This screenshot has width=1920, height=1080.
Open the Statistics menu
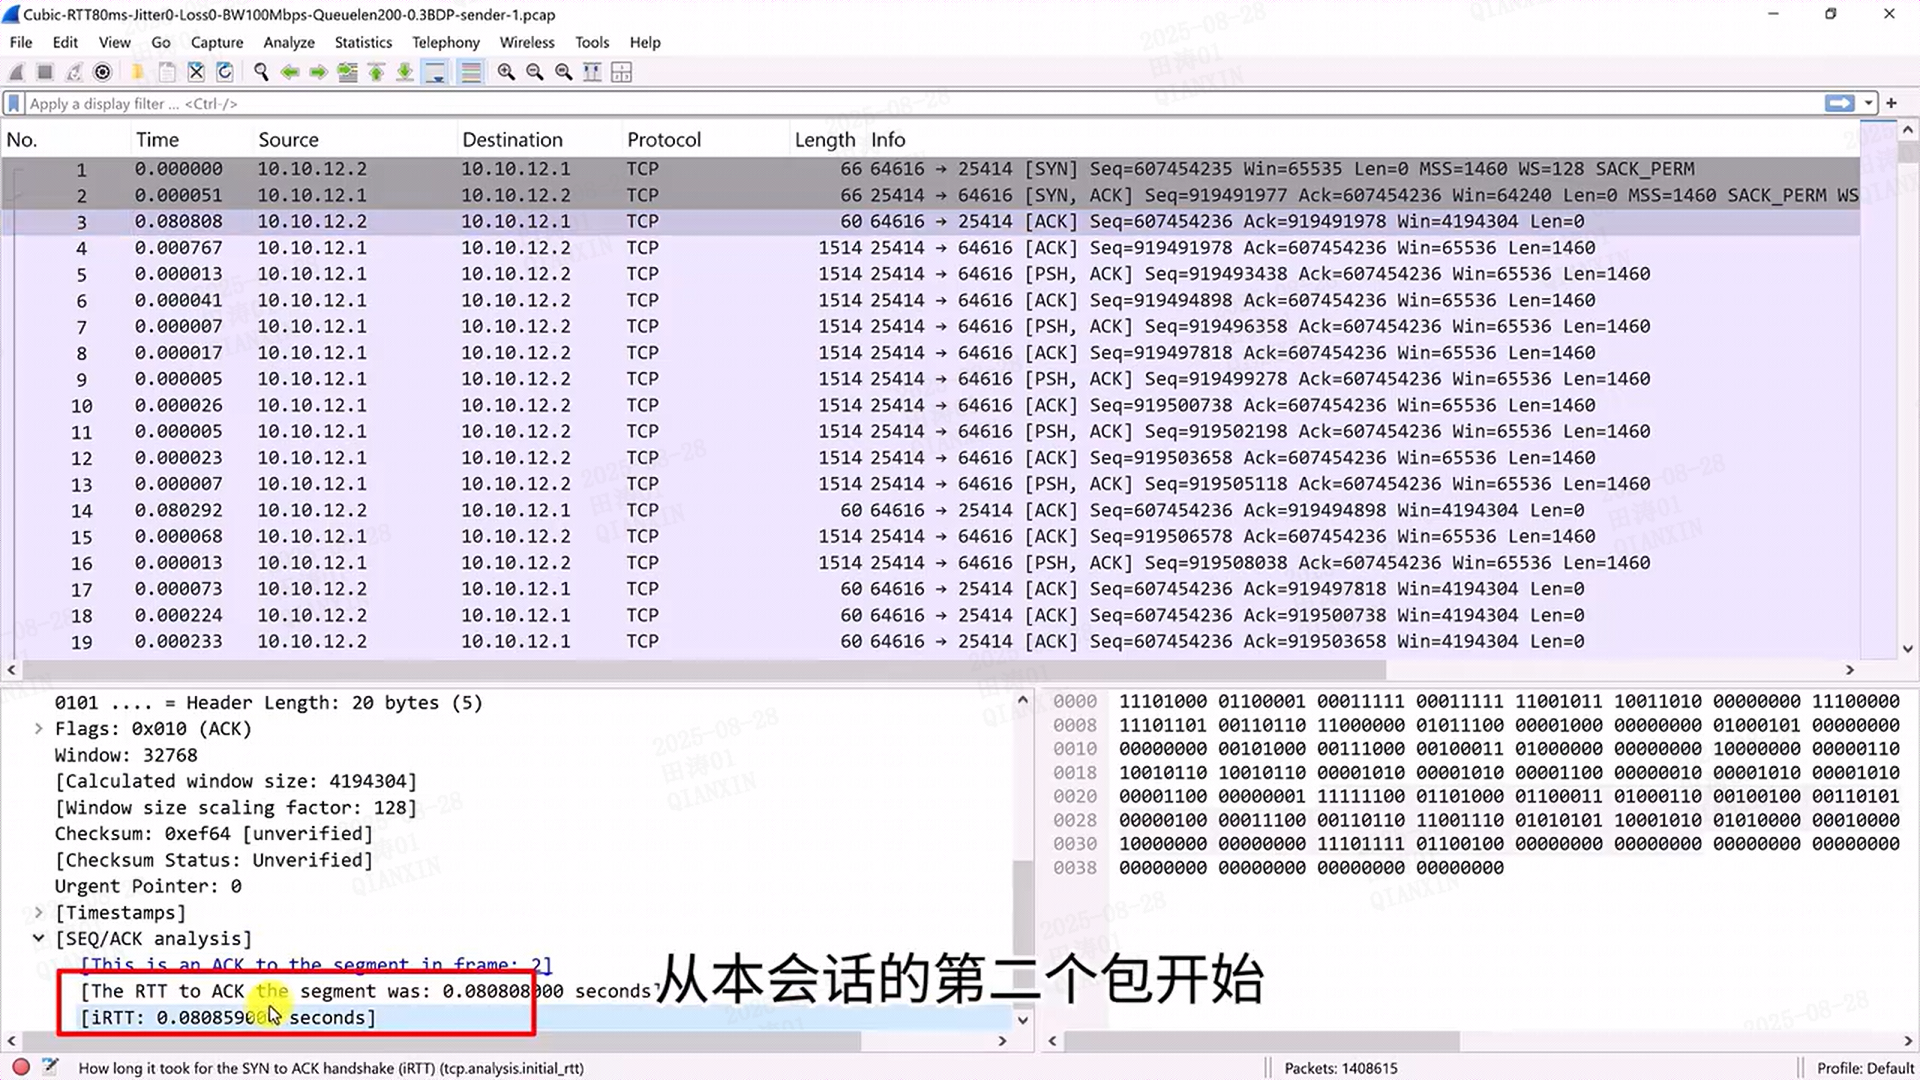[362, 42]
